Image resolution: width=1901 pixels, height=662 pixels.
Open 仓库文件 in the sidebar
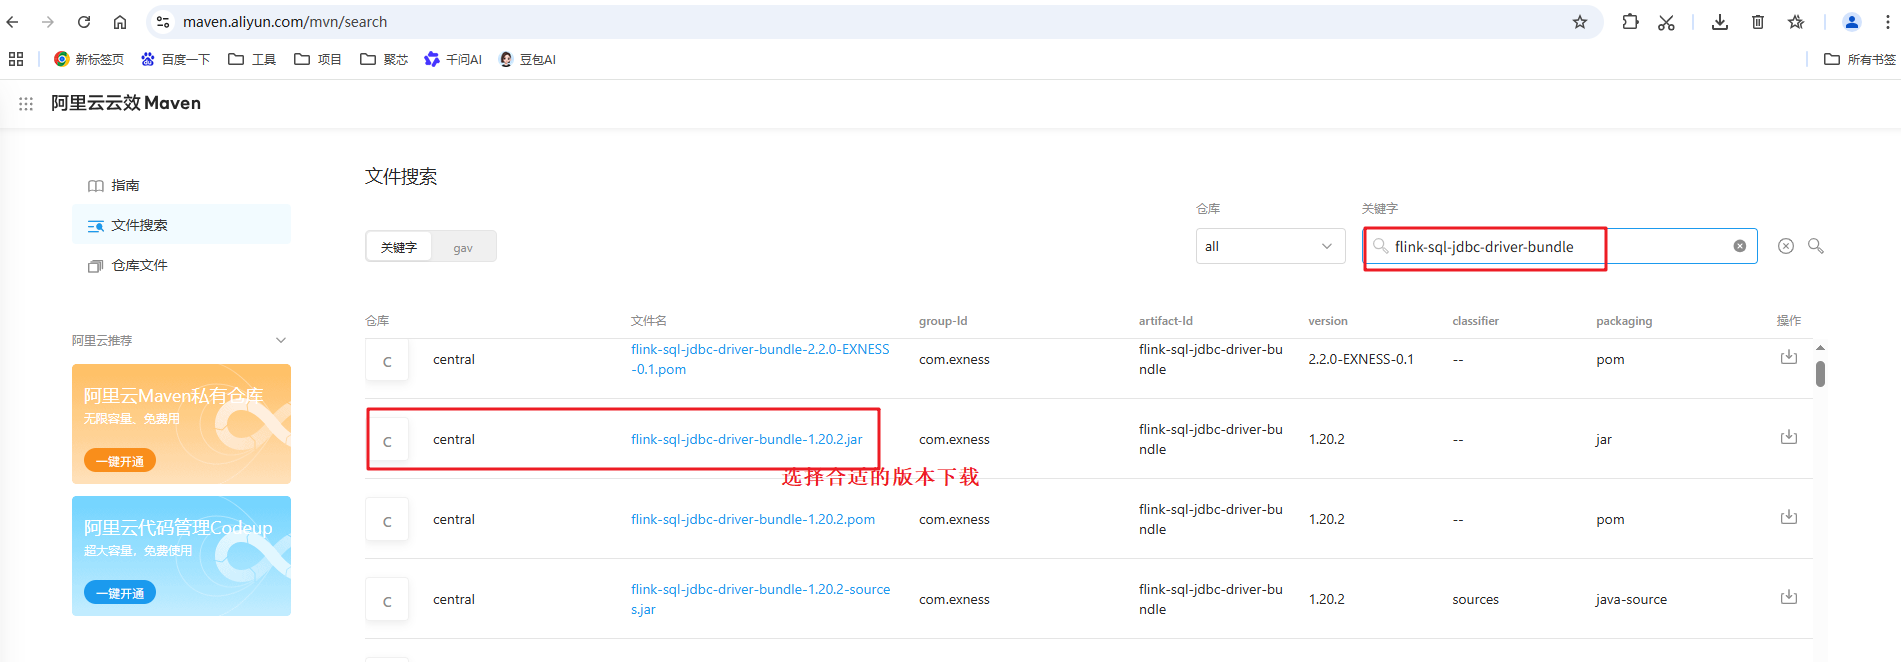tap(181, 265)
